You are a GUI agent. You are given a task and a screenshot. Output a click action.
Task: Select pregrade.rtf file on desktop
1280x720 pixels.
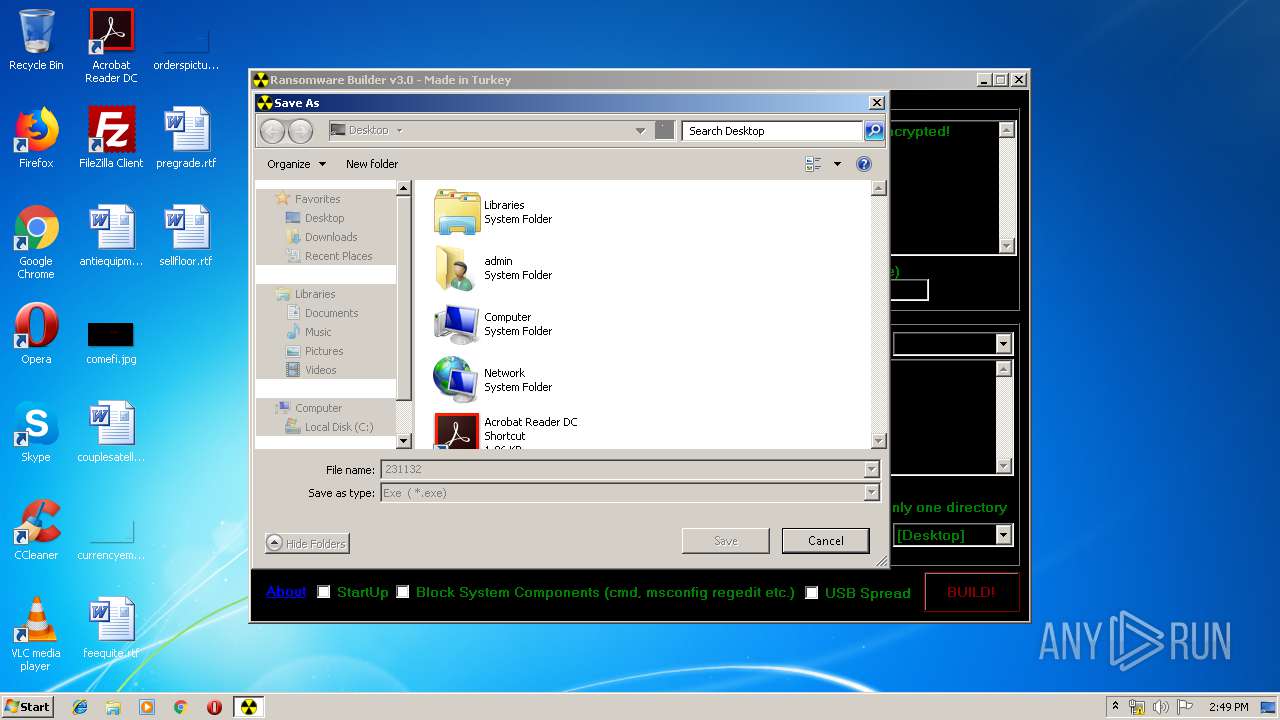point(186,138)
